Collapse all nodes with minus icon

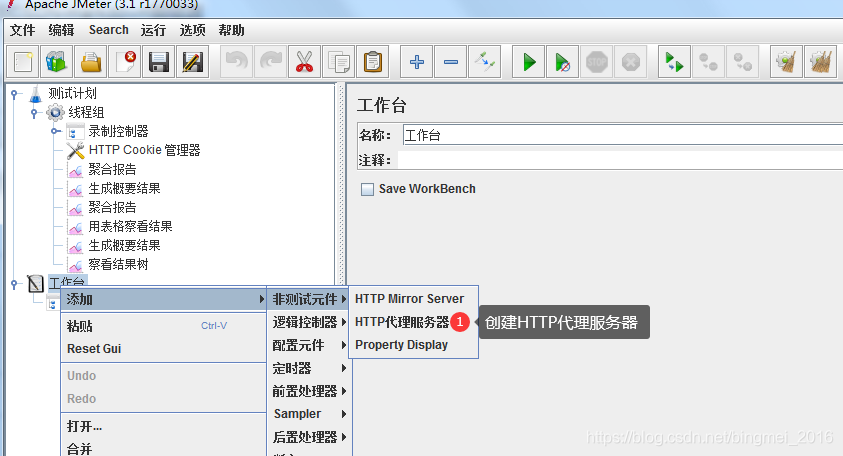(x=451, y=62)
